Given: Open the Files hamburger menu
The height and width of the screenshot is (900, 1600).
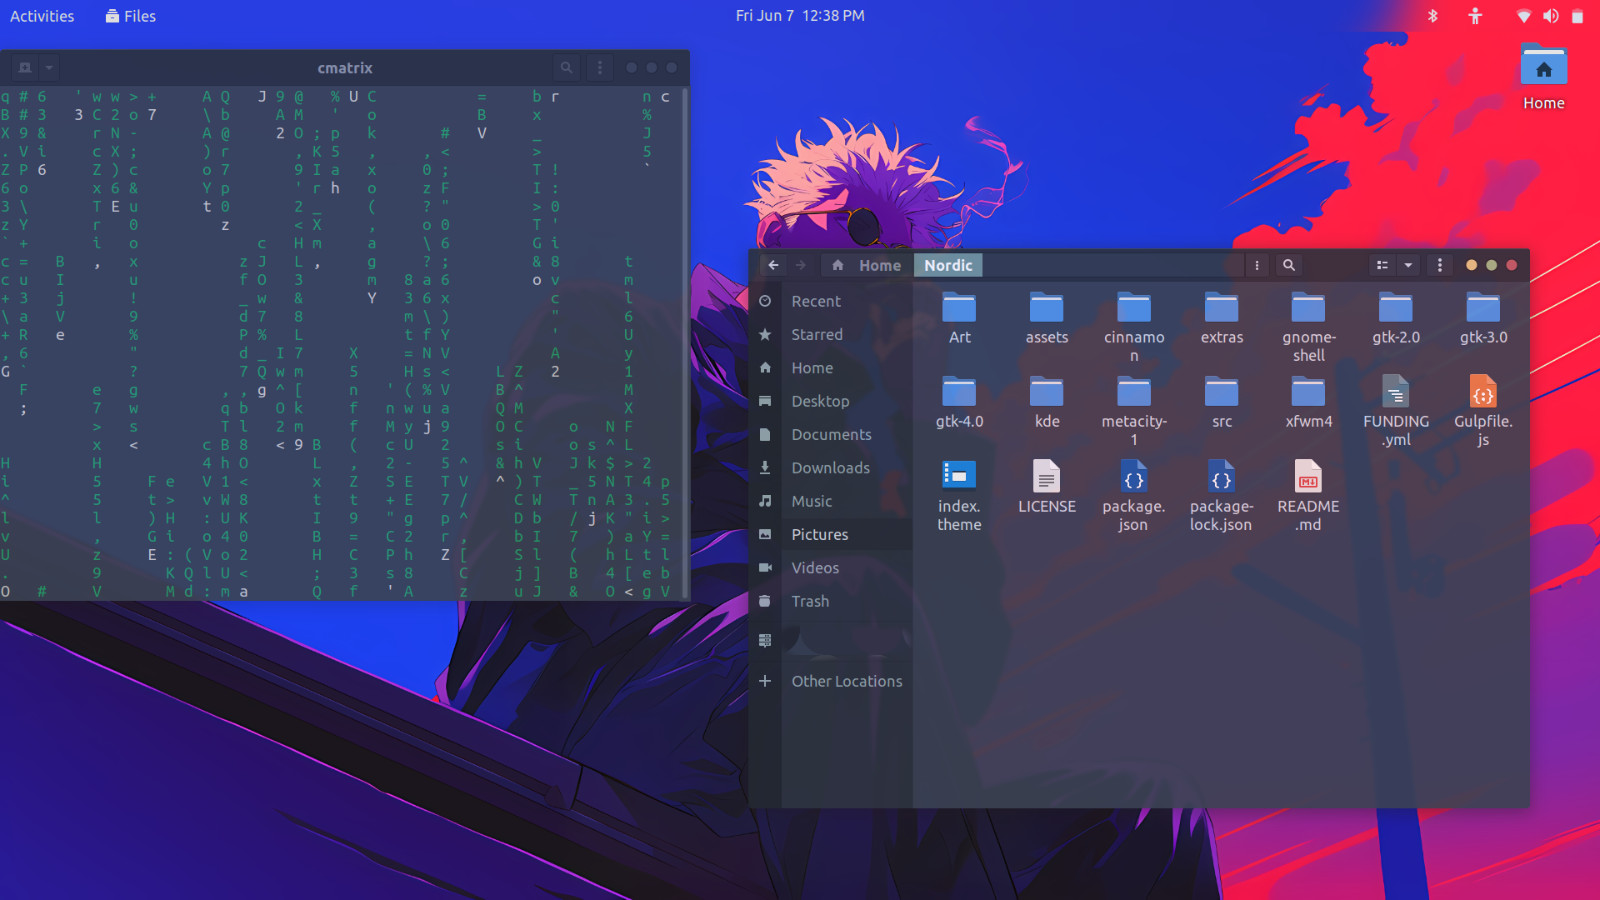Looking at the screenshot, I should (x=1440, y=265).
